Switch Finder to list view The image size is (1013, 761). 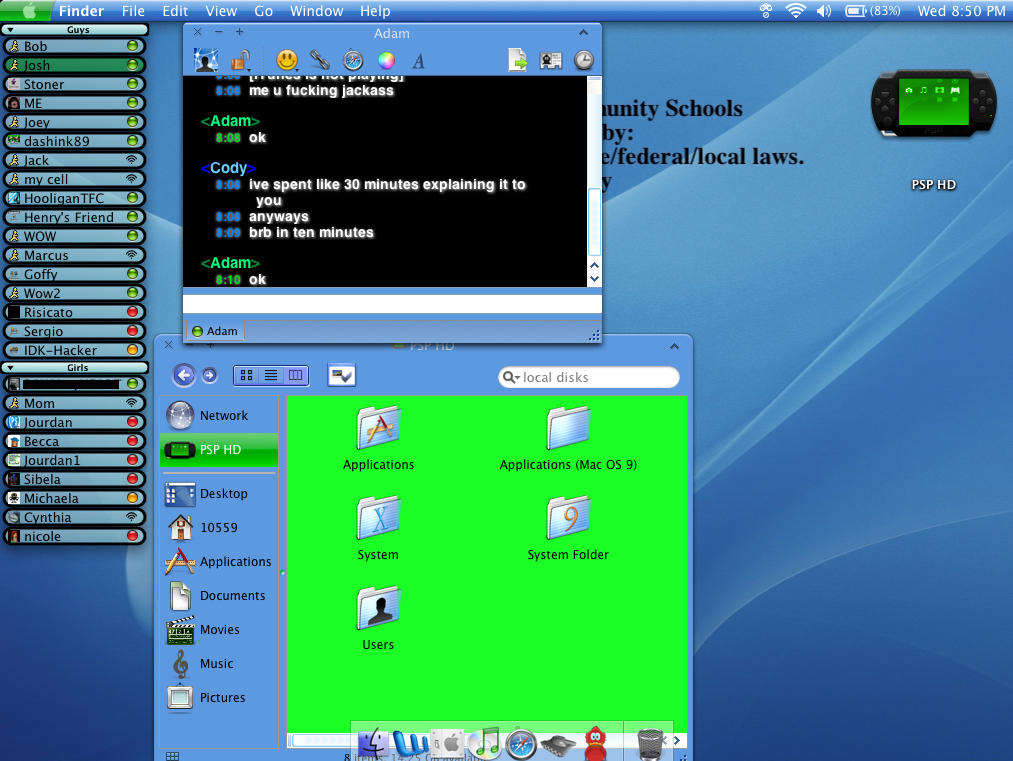pos(271,375)
